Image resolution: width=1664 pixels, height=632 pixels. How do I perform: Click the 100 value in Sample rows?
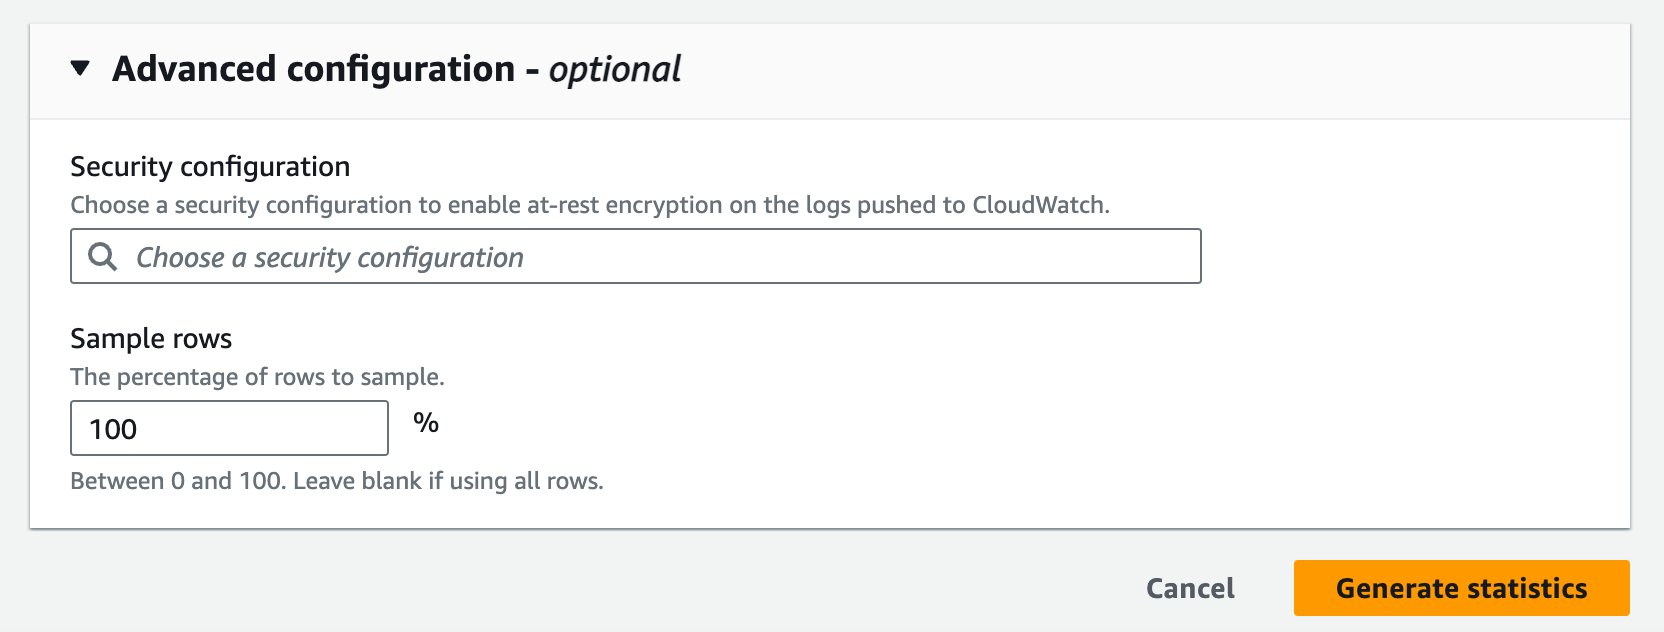(x=113, y=429)
